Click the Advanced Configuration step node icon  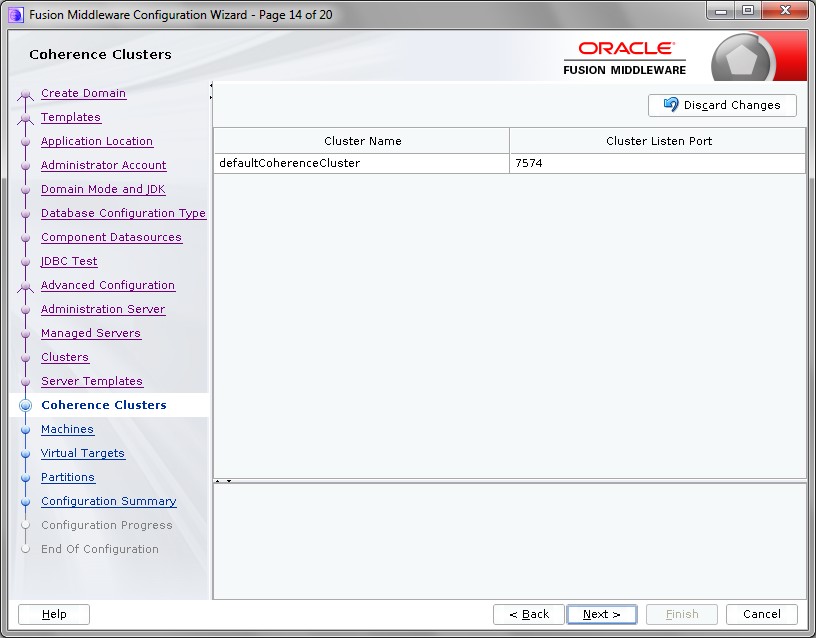tap(26, 286)
